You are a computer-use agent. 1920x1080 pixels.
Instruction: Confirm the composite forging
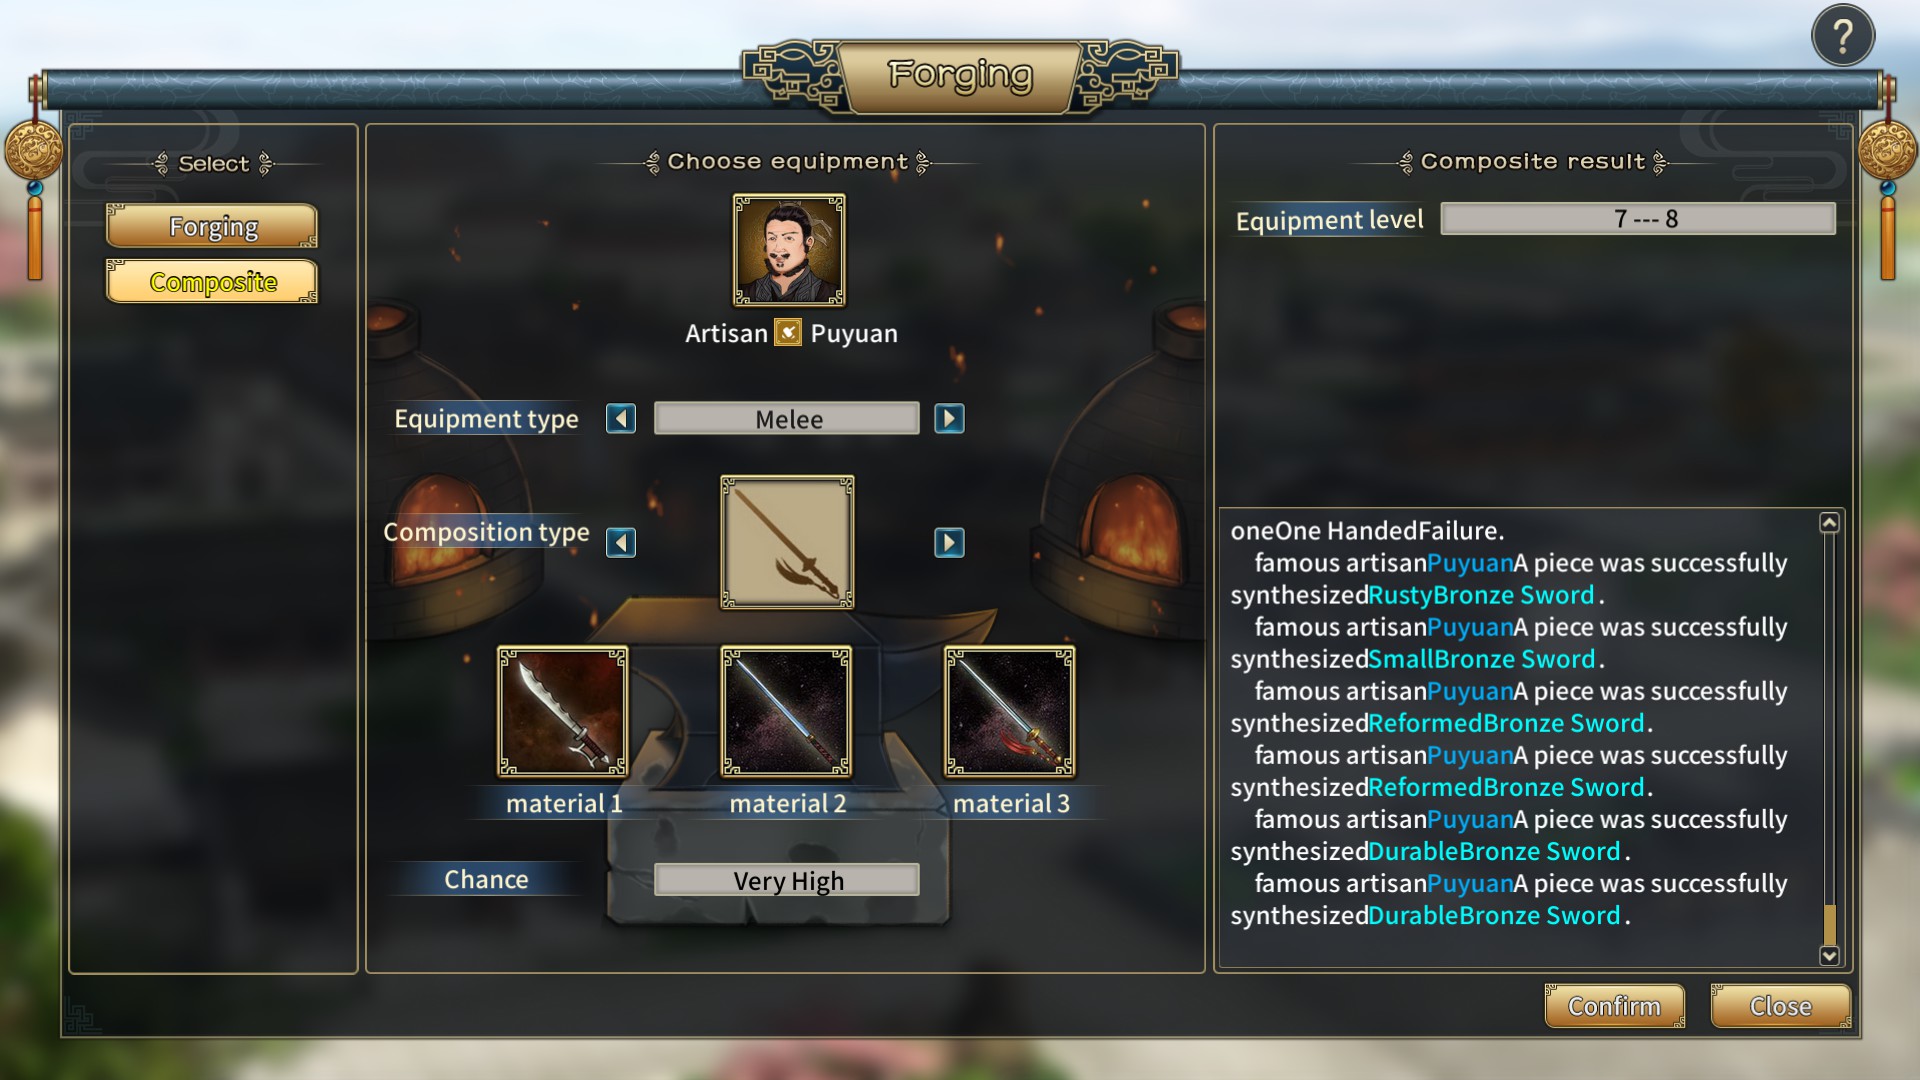[x=1614, y=1006]
